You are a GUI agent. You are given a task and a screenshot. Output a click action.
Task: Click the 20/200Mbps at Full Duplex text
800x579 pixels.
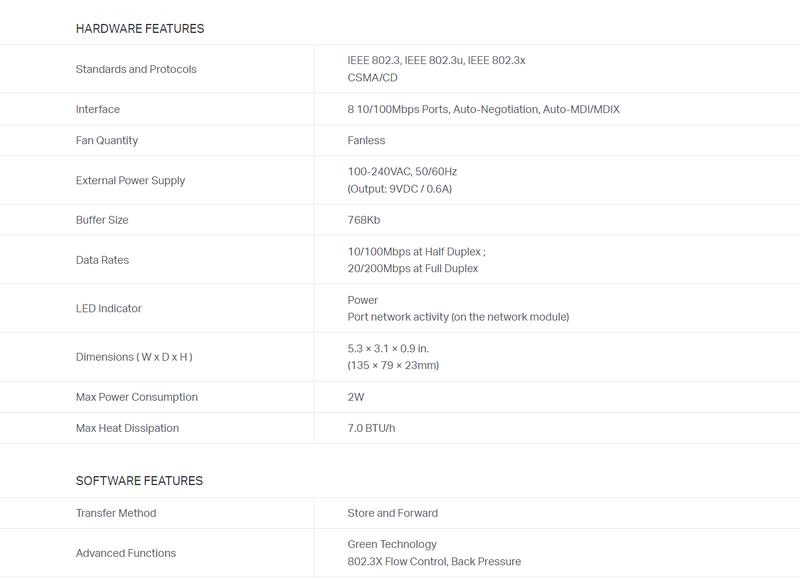(x=413, y=268)
